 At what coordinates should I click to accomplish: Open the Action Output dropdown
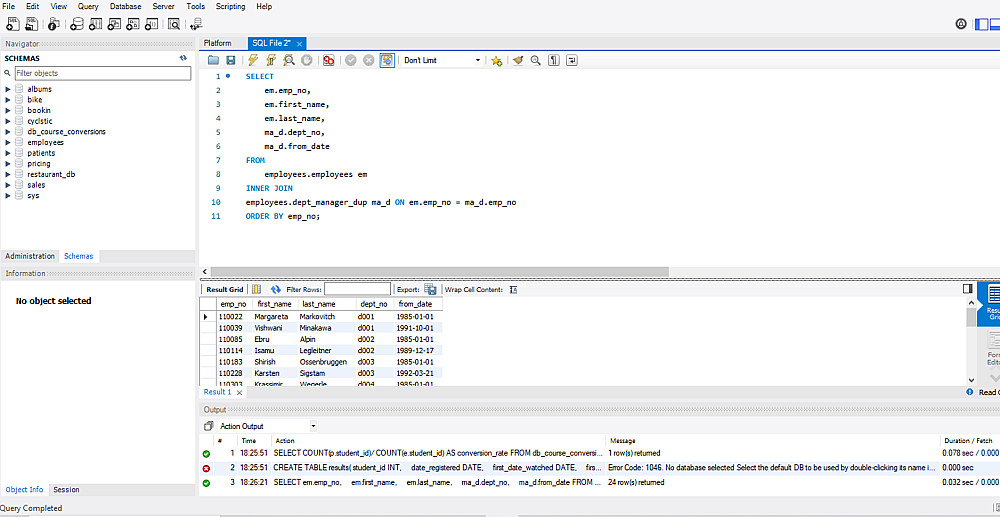pyautogui.click(x=266, y=426)
